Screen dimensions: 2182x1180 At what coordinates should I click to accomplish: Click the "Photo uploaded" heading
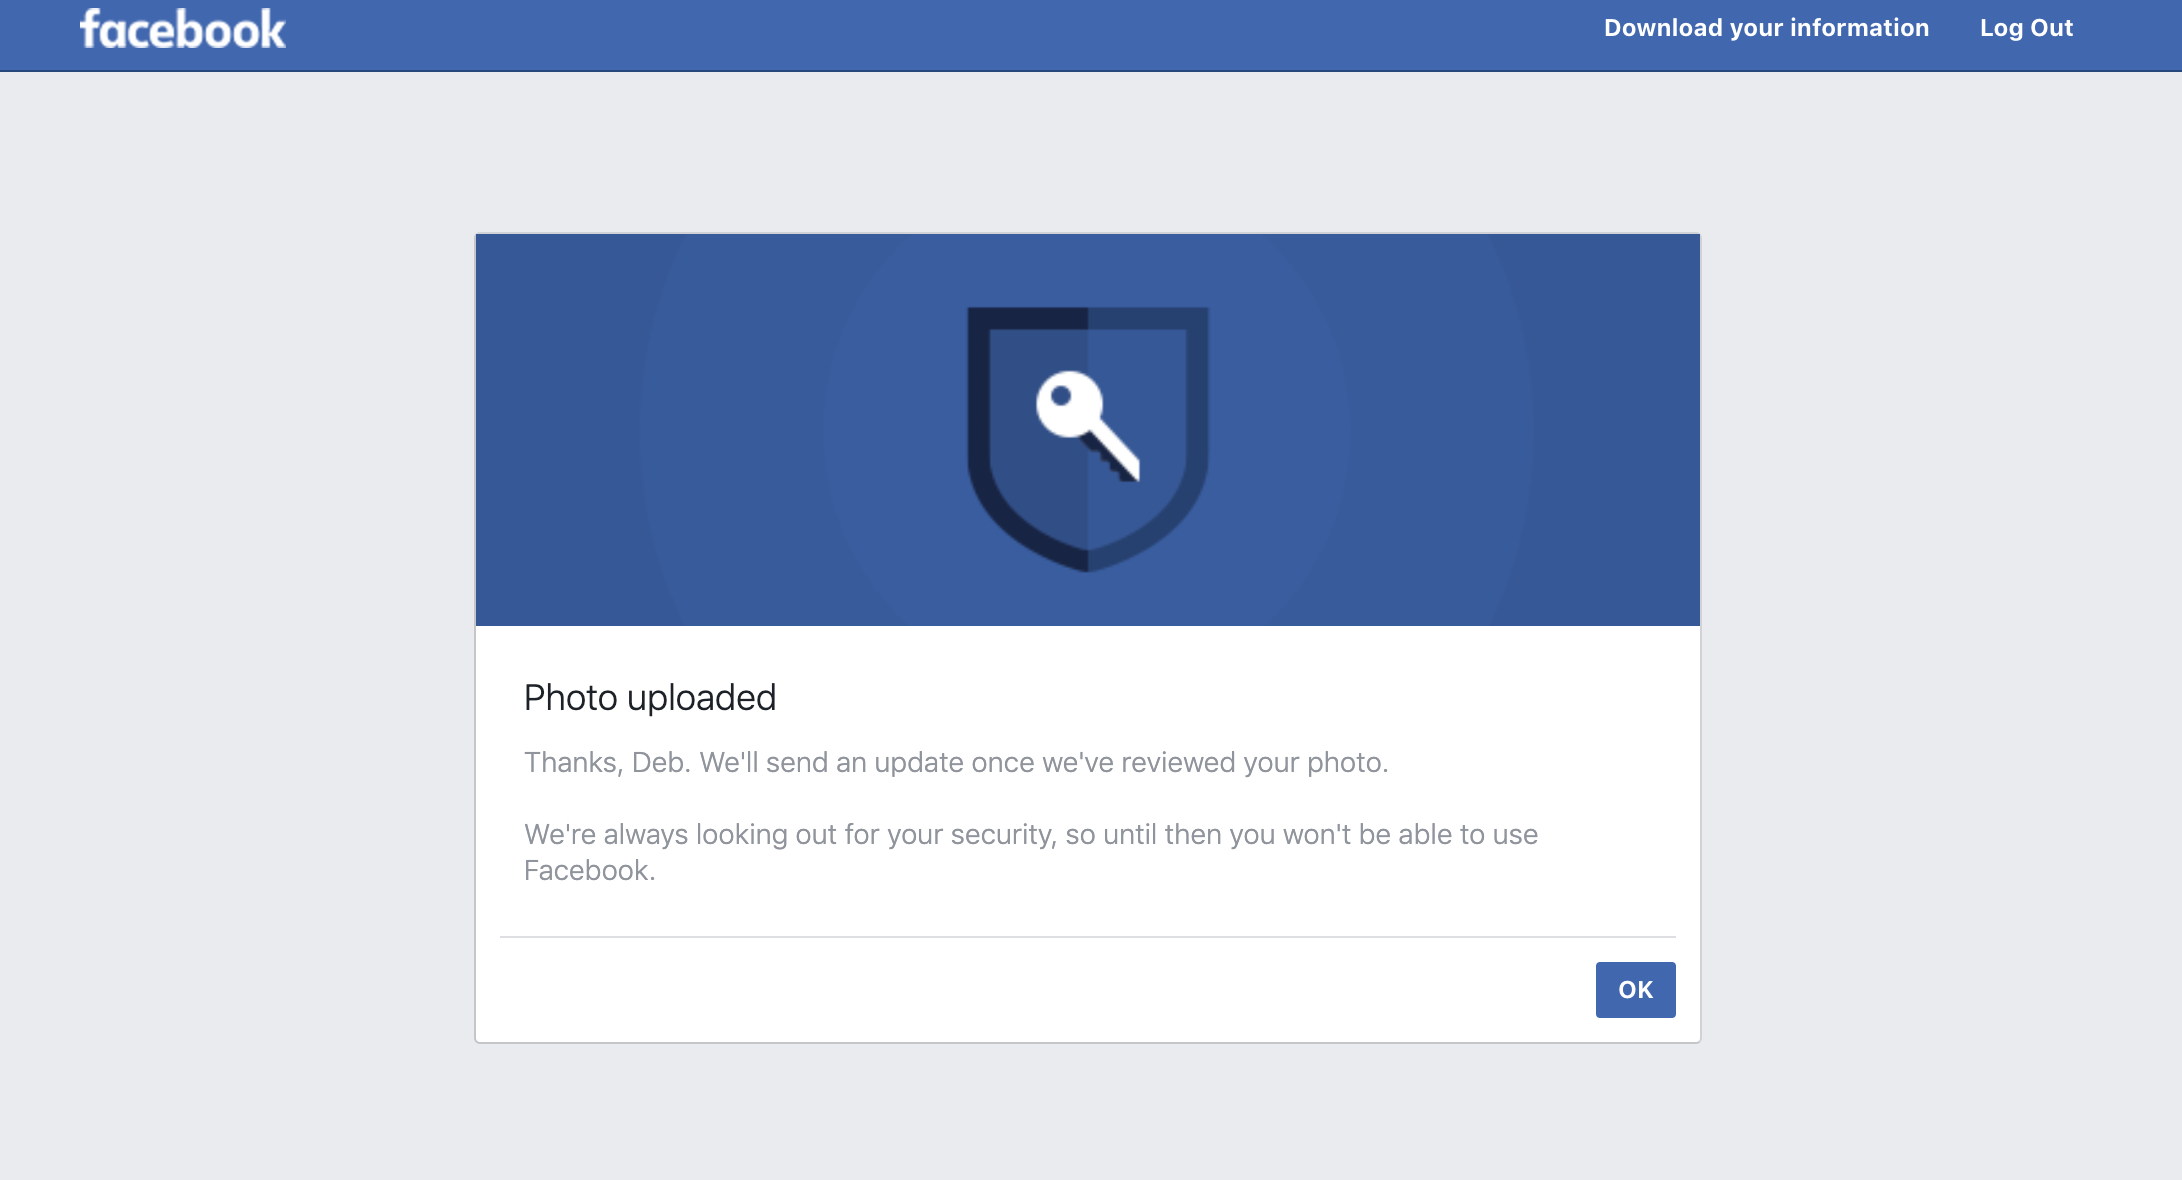[x=650, y=698]
